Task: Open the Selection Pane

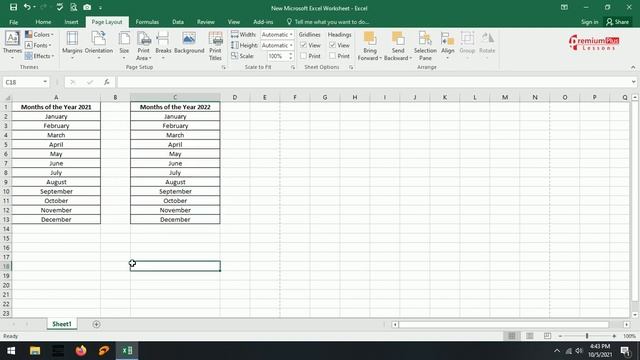Action: click(425, 46)
